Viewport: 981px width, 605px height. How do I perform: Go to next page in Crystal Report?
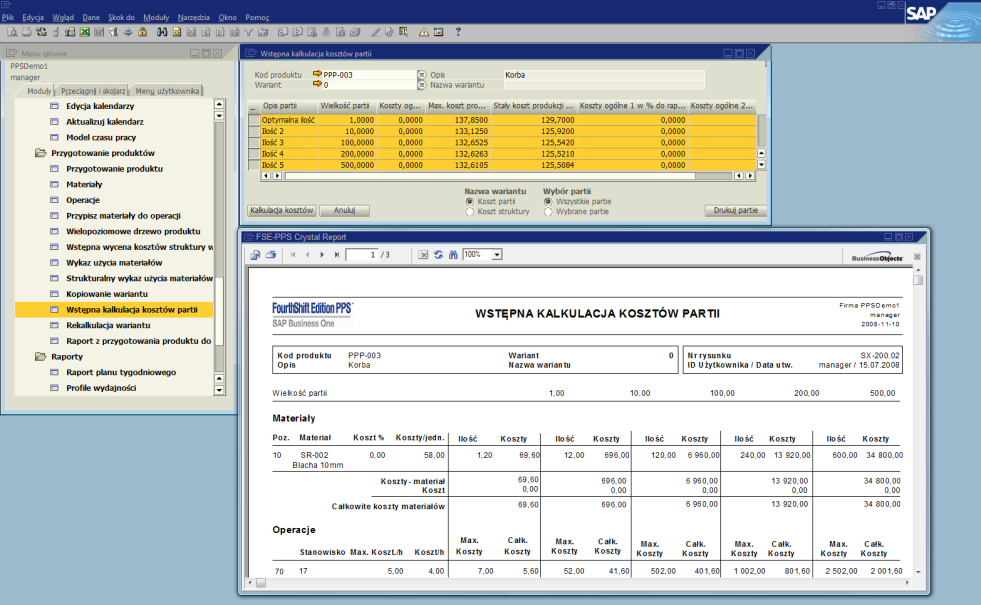[x=322, y=255]
